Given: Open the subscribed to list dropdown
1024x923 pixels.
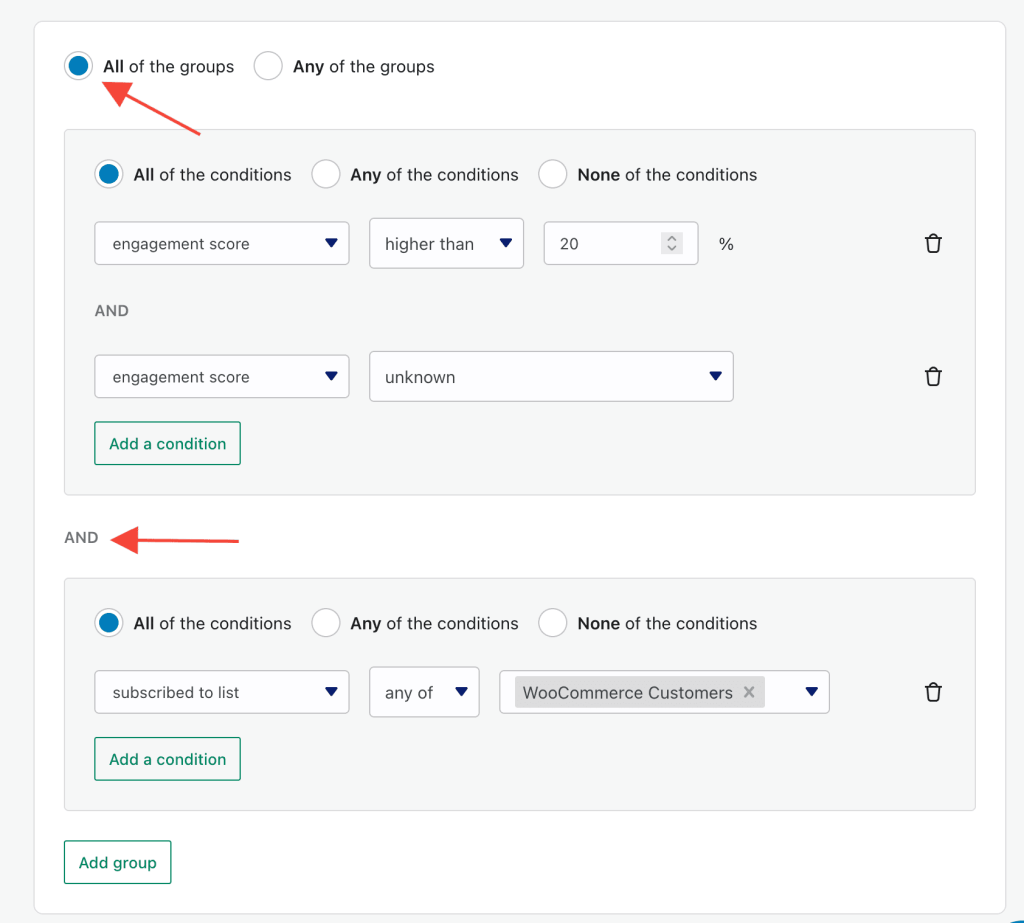Looking at the screenshot, I should (x=221, y=692).
